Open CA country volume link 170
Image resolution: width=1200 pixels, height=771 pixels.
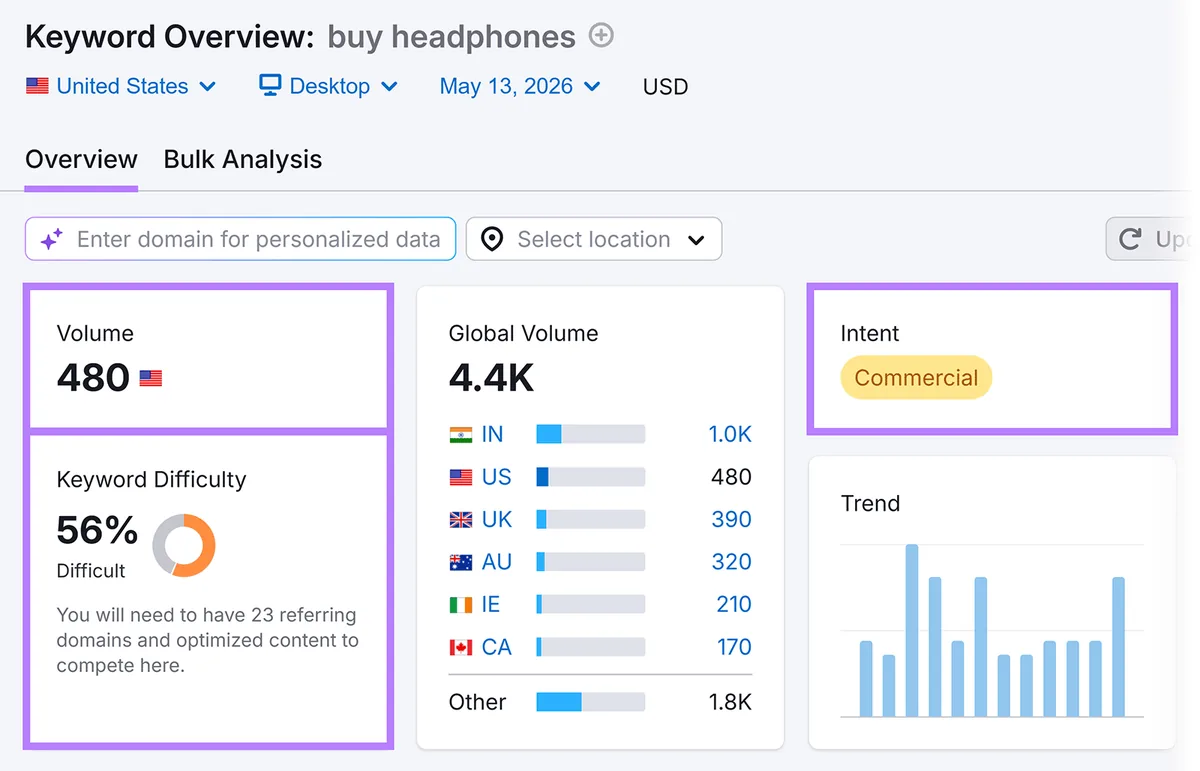(734, 647)
